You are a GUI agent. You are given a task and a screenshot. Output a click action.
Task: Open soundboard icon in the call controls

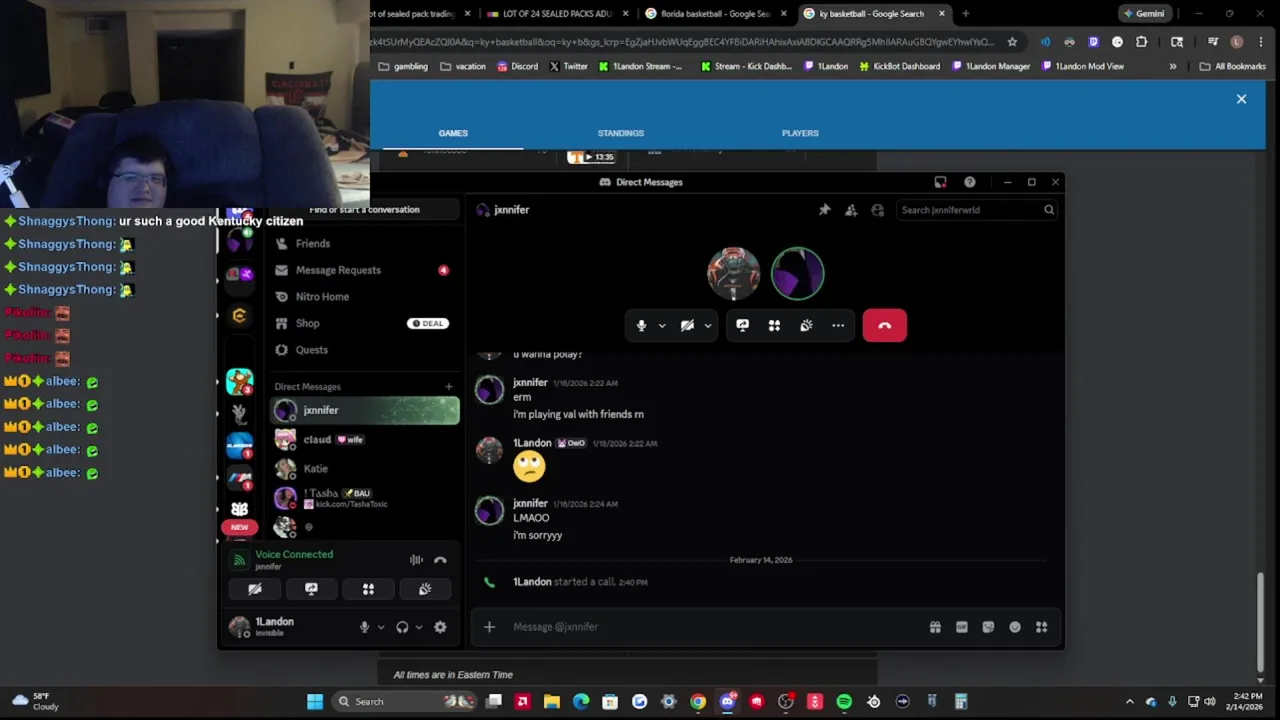pos(806,325)
